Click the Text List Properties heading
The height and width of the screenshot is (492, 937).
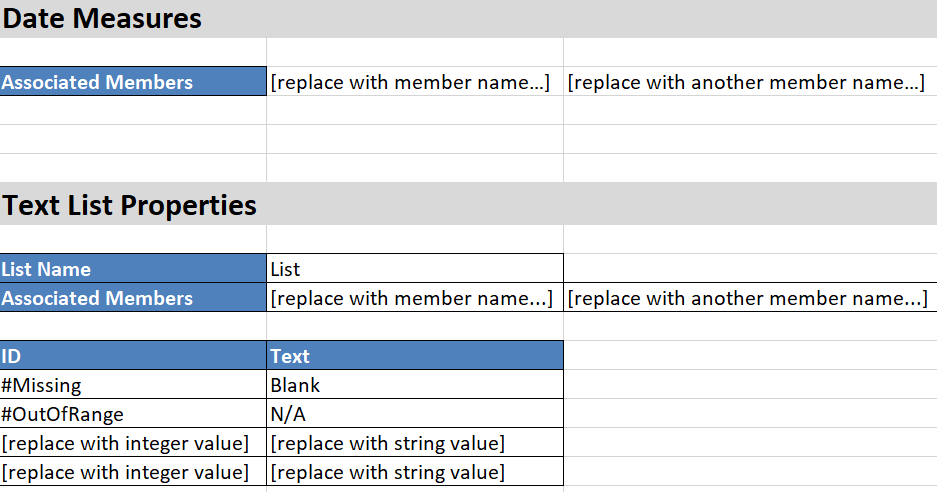pyautogui.click(x=130, y=205)
